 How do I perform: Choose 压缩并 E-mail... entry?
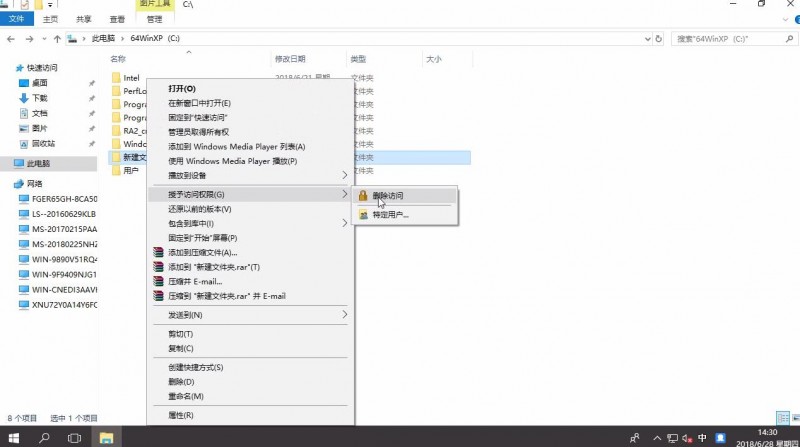tap(195, 282)
